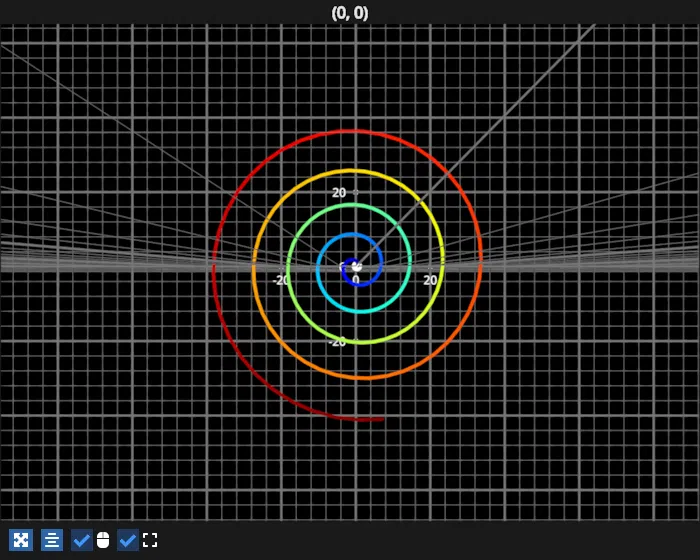The height and width of the screenshot is (560, 700).
Task: Click the "20" label on the horizontal axis
Action: tap(430, 280)
